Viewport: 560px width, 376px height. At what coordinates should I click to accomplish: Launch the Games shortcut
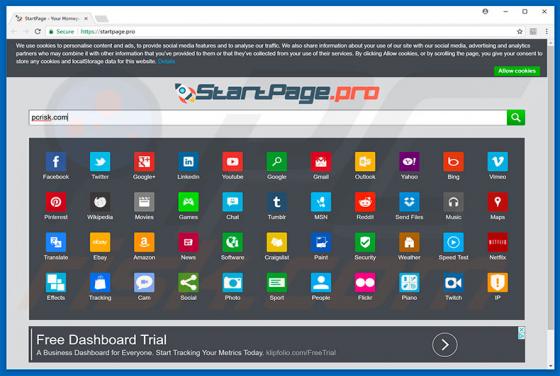point(188,202)
